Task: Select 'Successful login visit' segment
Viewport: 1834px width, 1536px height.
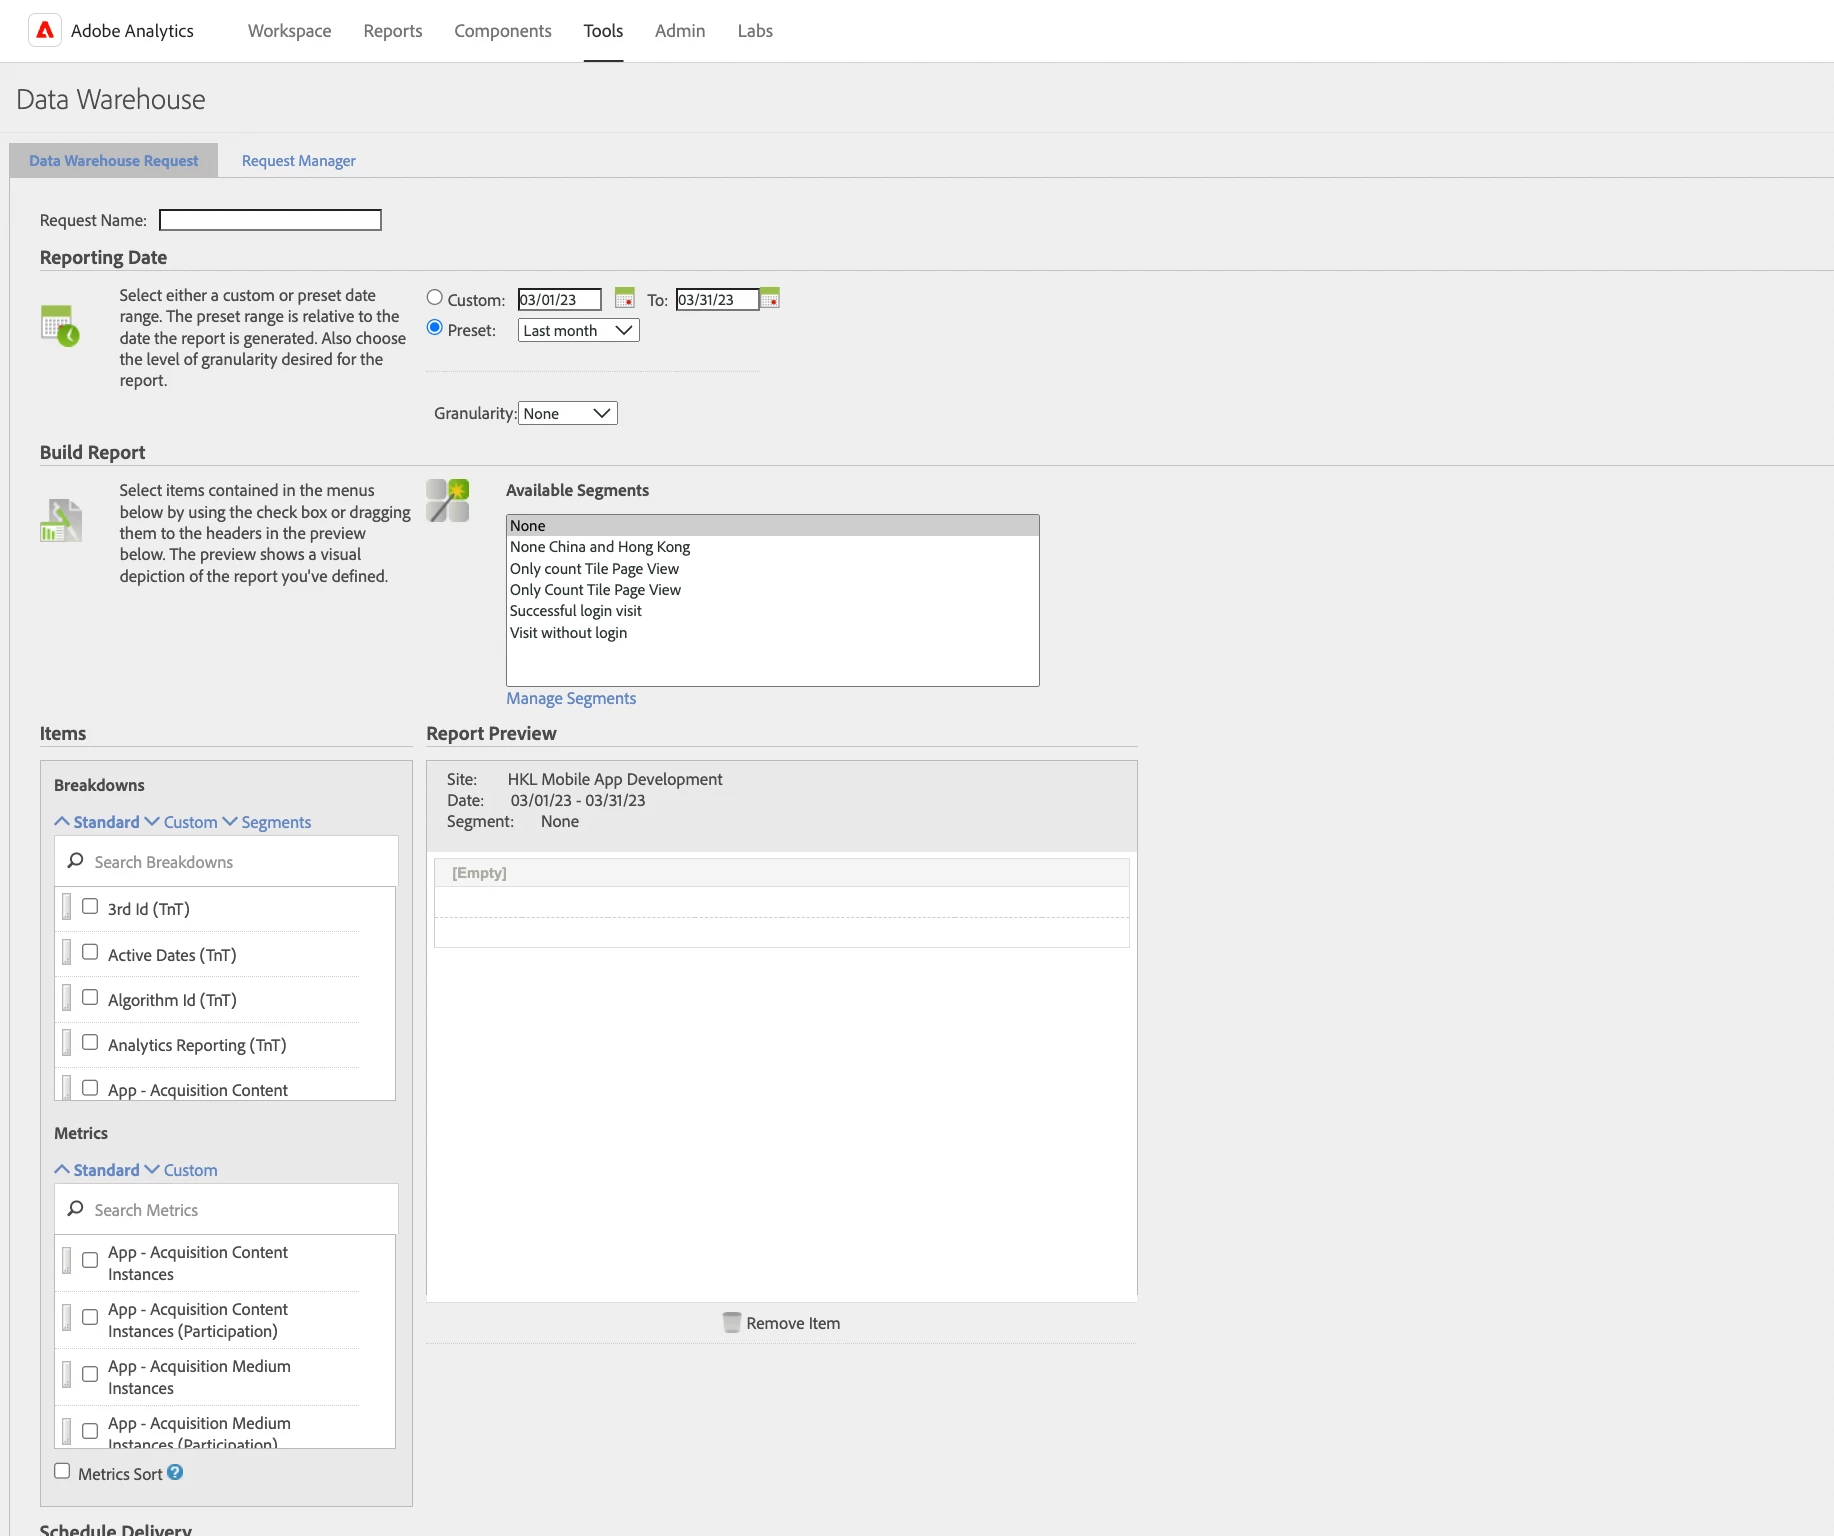Action: click(772, 611)
